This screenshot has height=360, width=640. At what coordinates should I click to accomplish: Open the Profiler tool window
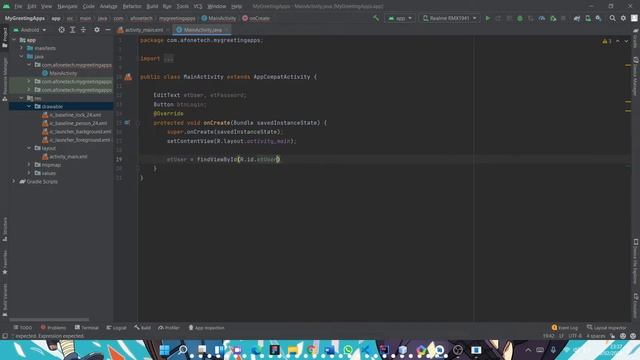(x=169, y=328)
